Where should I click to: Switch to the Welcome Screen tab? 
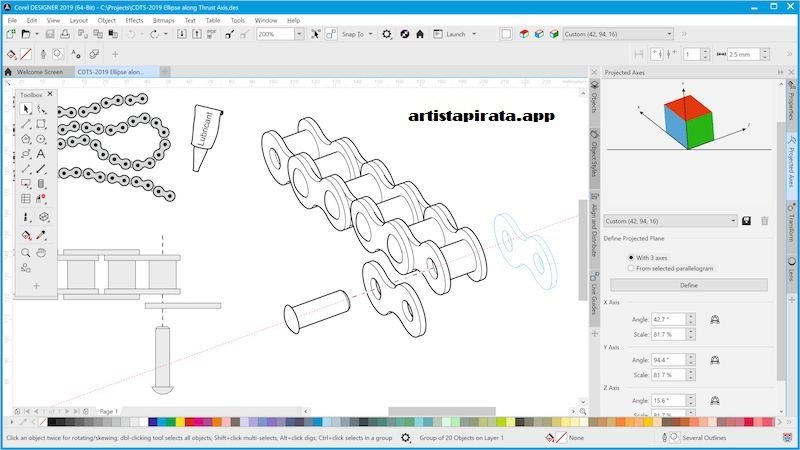tap(40, 72)
